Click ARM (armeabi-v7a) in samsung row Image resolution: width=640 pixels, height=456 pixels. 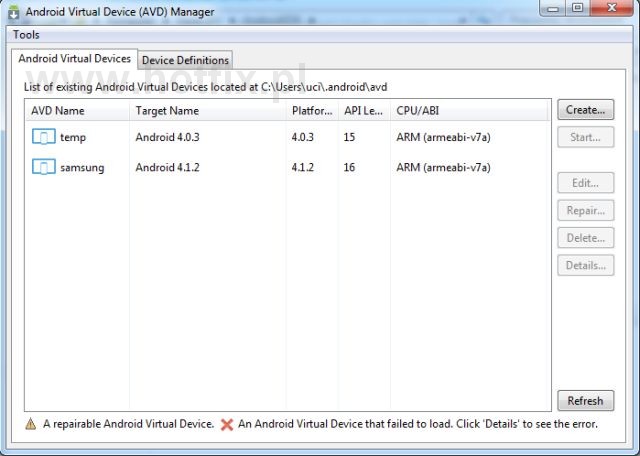tap(443, 167)
